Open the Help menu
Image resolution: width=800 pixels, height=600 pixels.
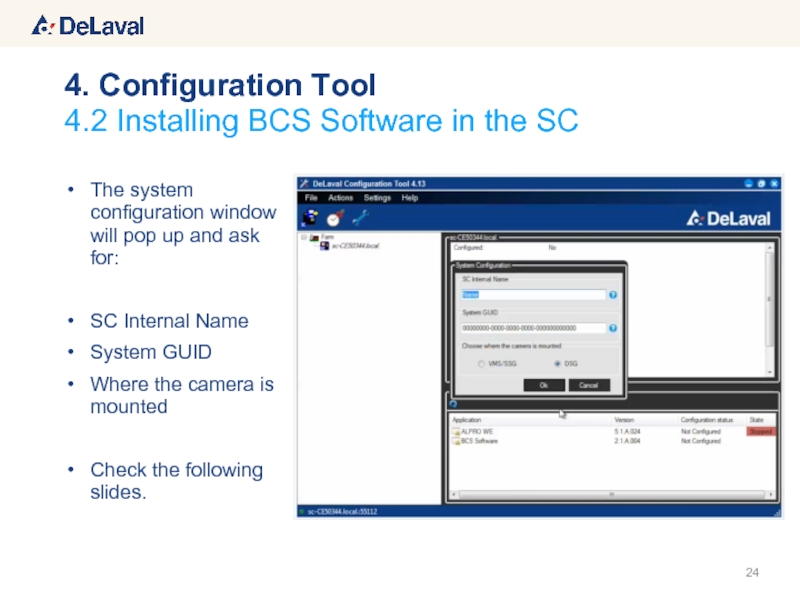(x=409, y=197)
